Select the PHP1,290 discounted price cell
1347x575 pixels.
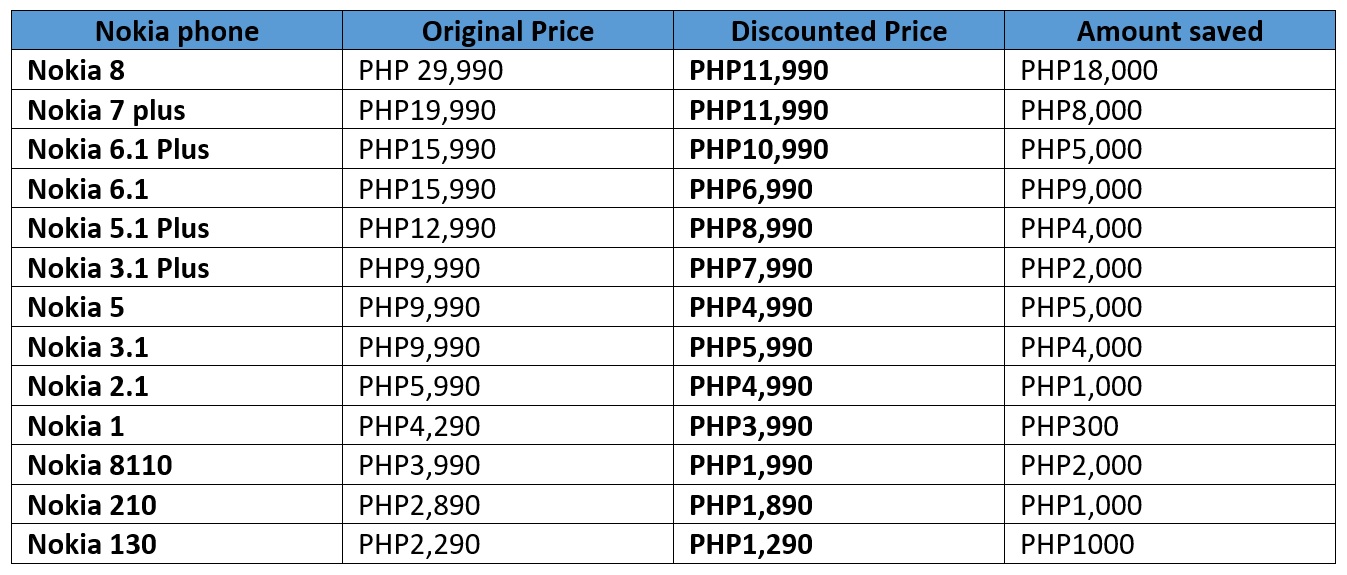(x=839, y=544)
